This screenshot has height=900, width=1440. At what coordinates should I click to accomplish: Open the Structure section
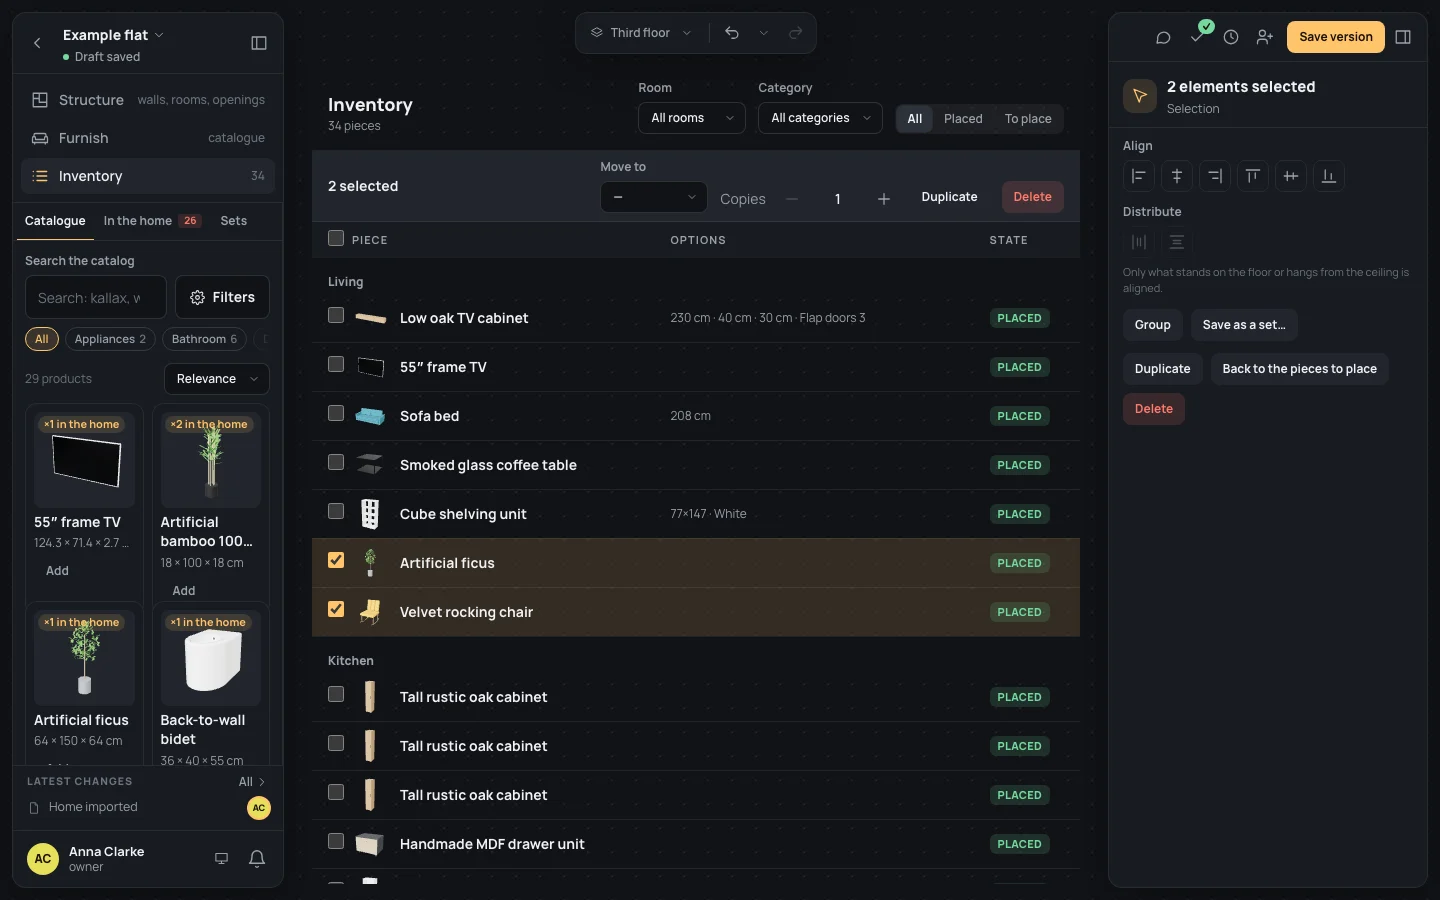(148, 100)
